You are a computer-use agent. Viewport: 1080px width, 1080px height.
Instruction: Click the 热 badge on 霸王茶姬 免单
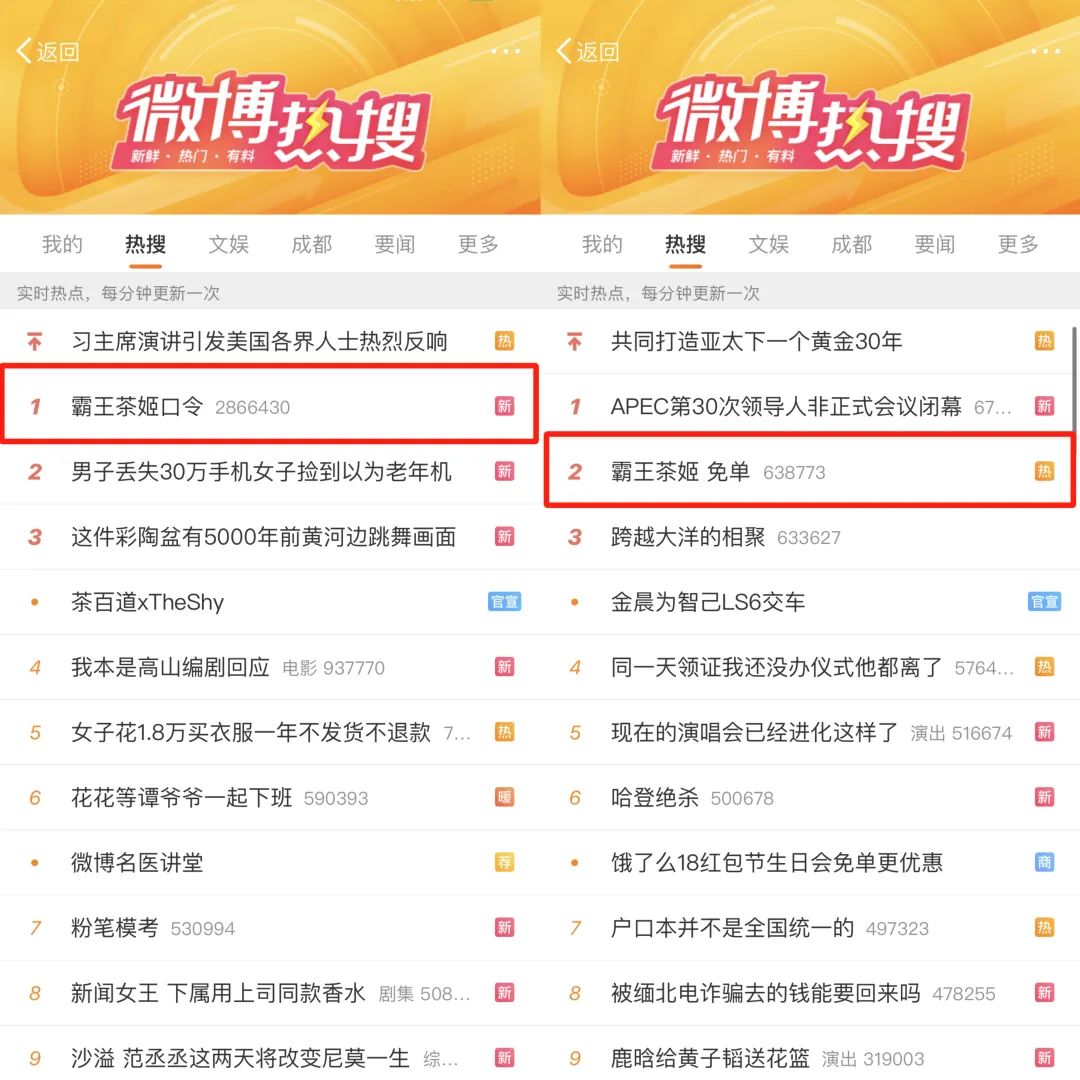pyautogui.click(x=1044, y=471)
